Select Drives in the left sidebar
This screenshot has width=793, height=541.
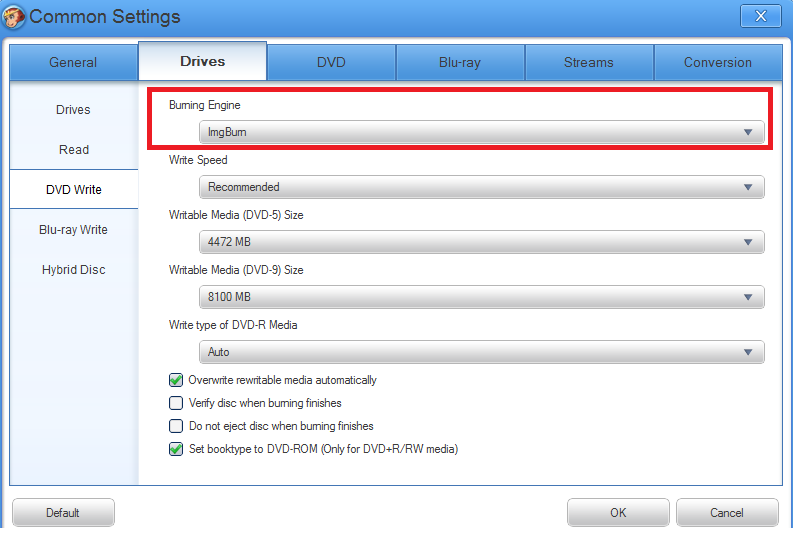point(73,110)
